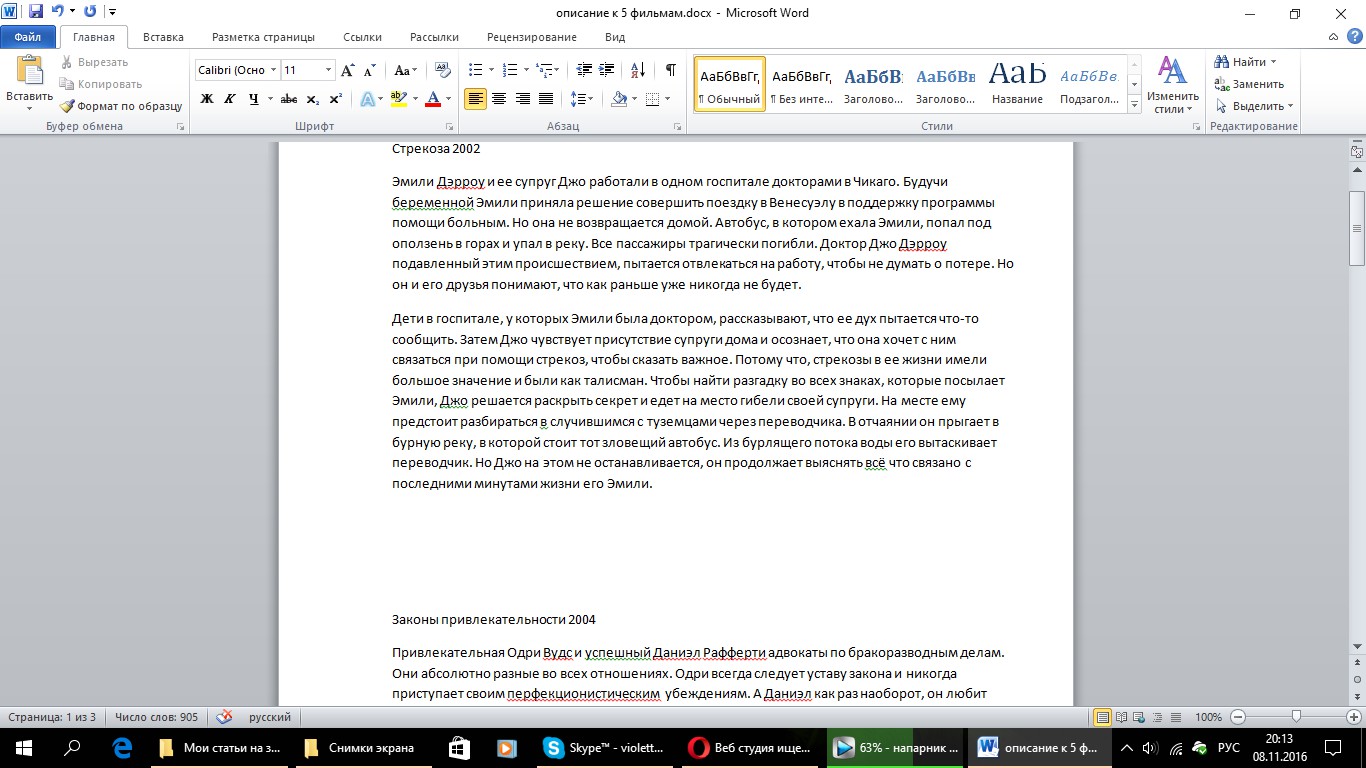Click the taskbar search magnifier icon
Image resolution: width=1366 pixels, height=768 pixels.
72,747
